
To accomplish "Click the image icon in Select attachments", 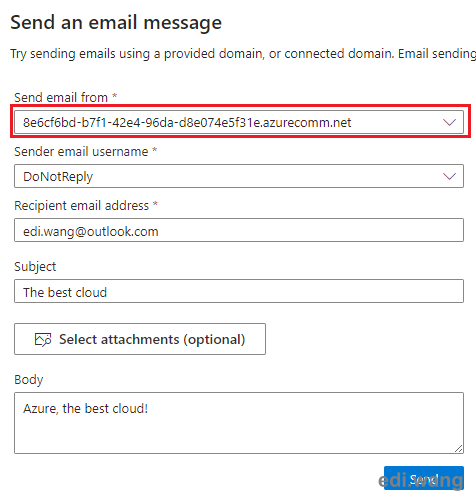I will point(43,339).
